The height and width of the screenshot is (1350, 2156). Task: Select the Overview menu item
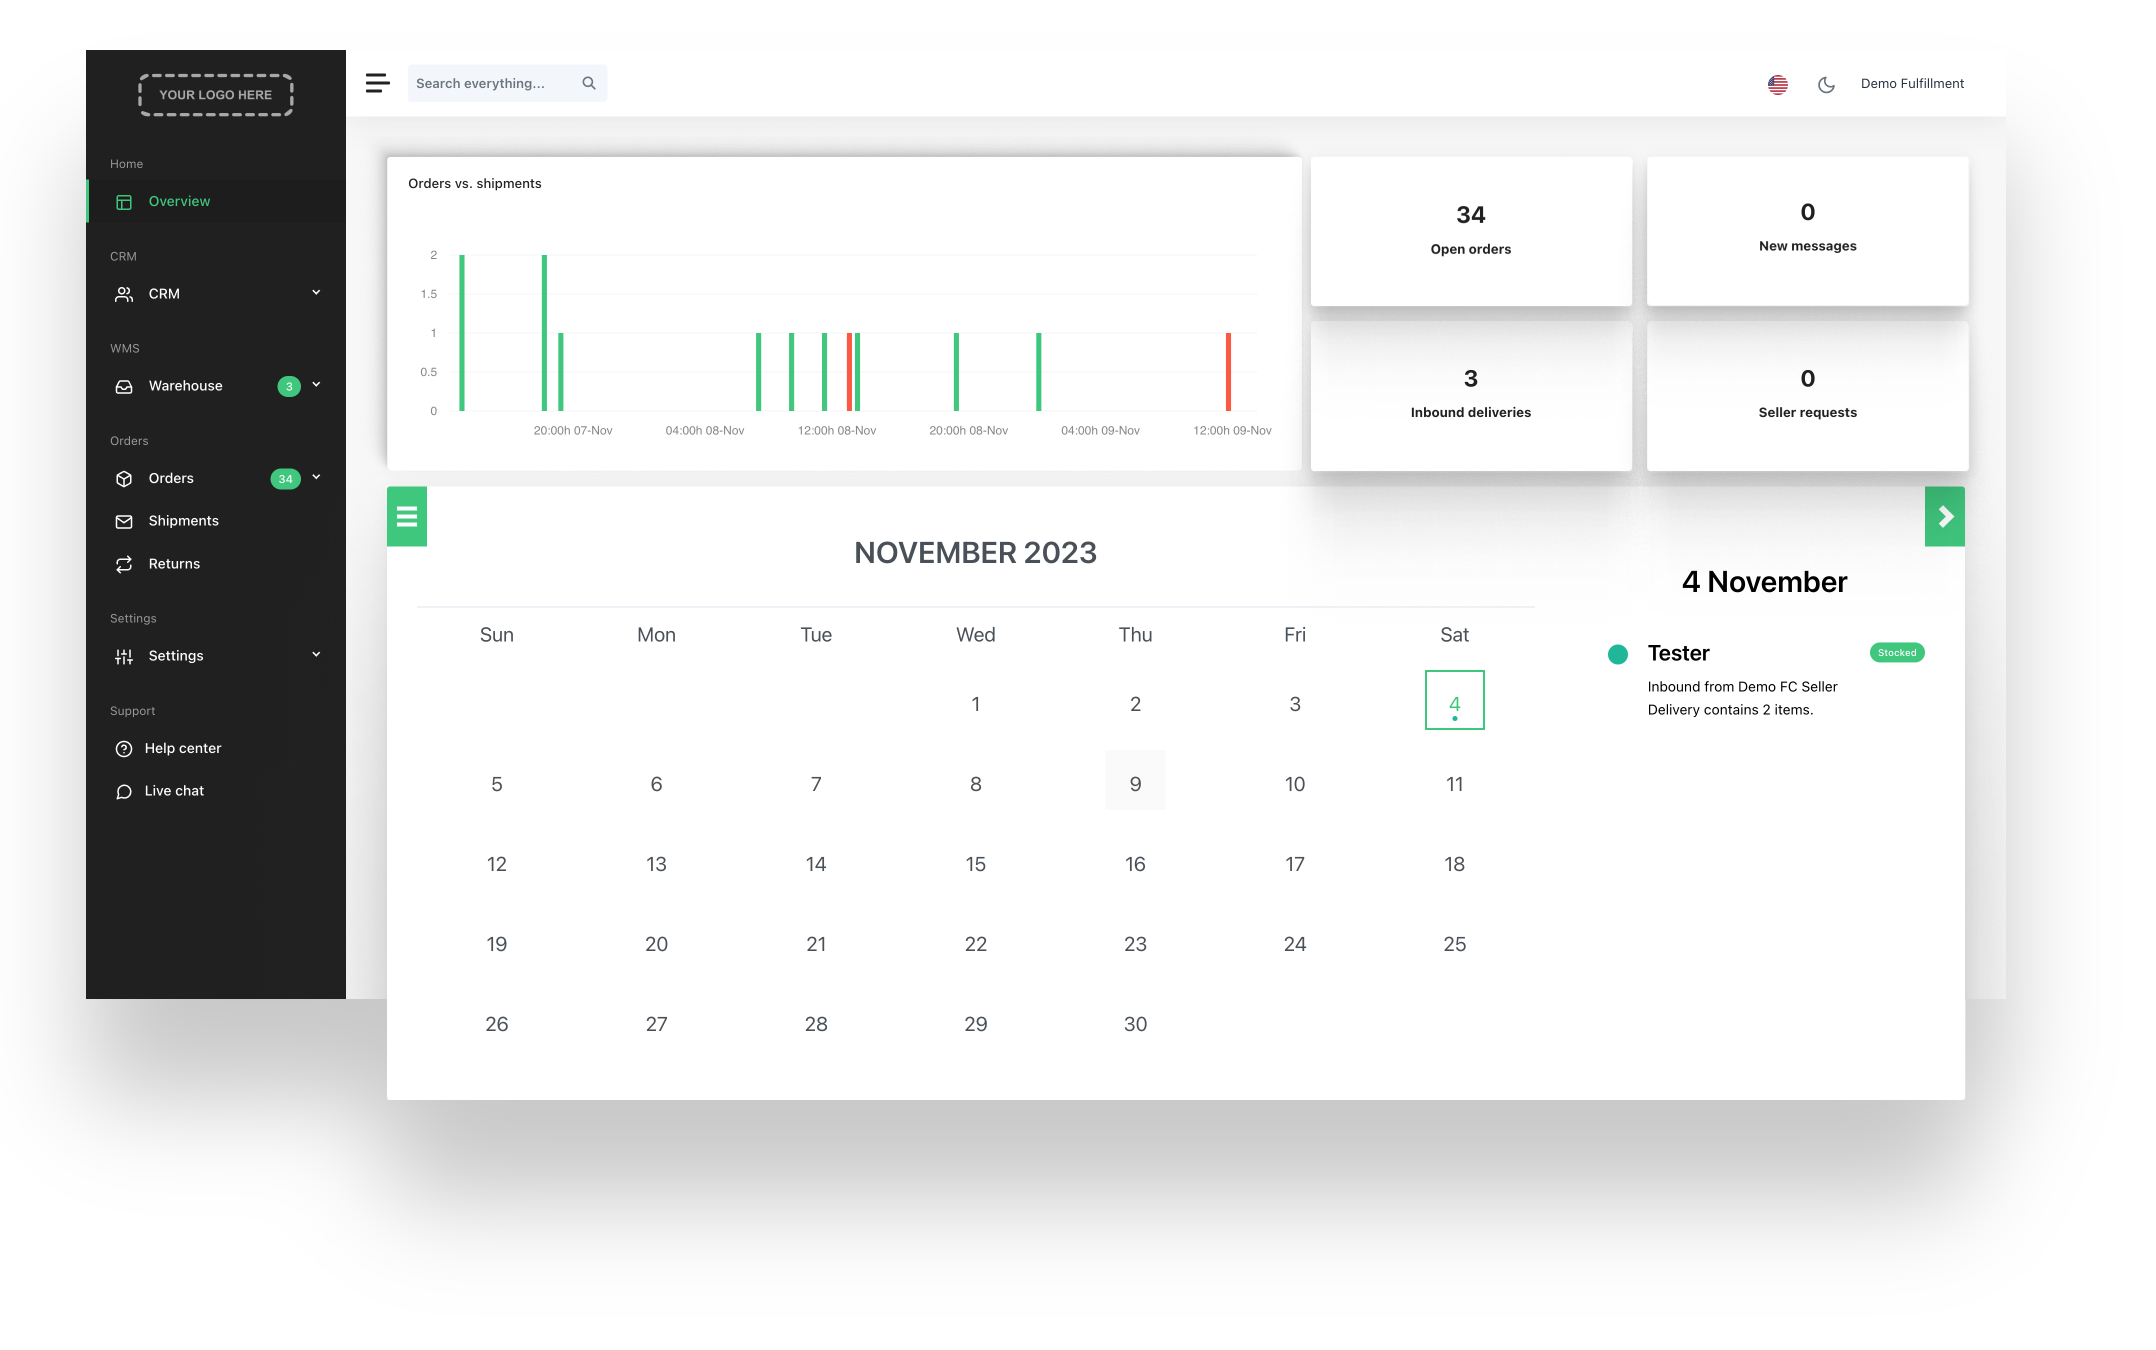pyautogui.click(x=179, y=201)
